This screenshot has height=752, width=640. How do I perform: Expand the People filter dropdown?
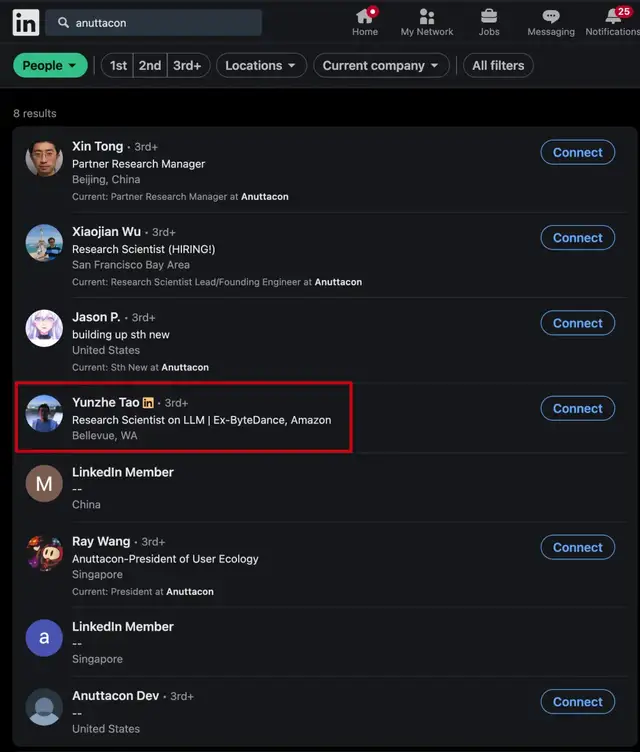[50, 66]
